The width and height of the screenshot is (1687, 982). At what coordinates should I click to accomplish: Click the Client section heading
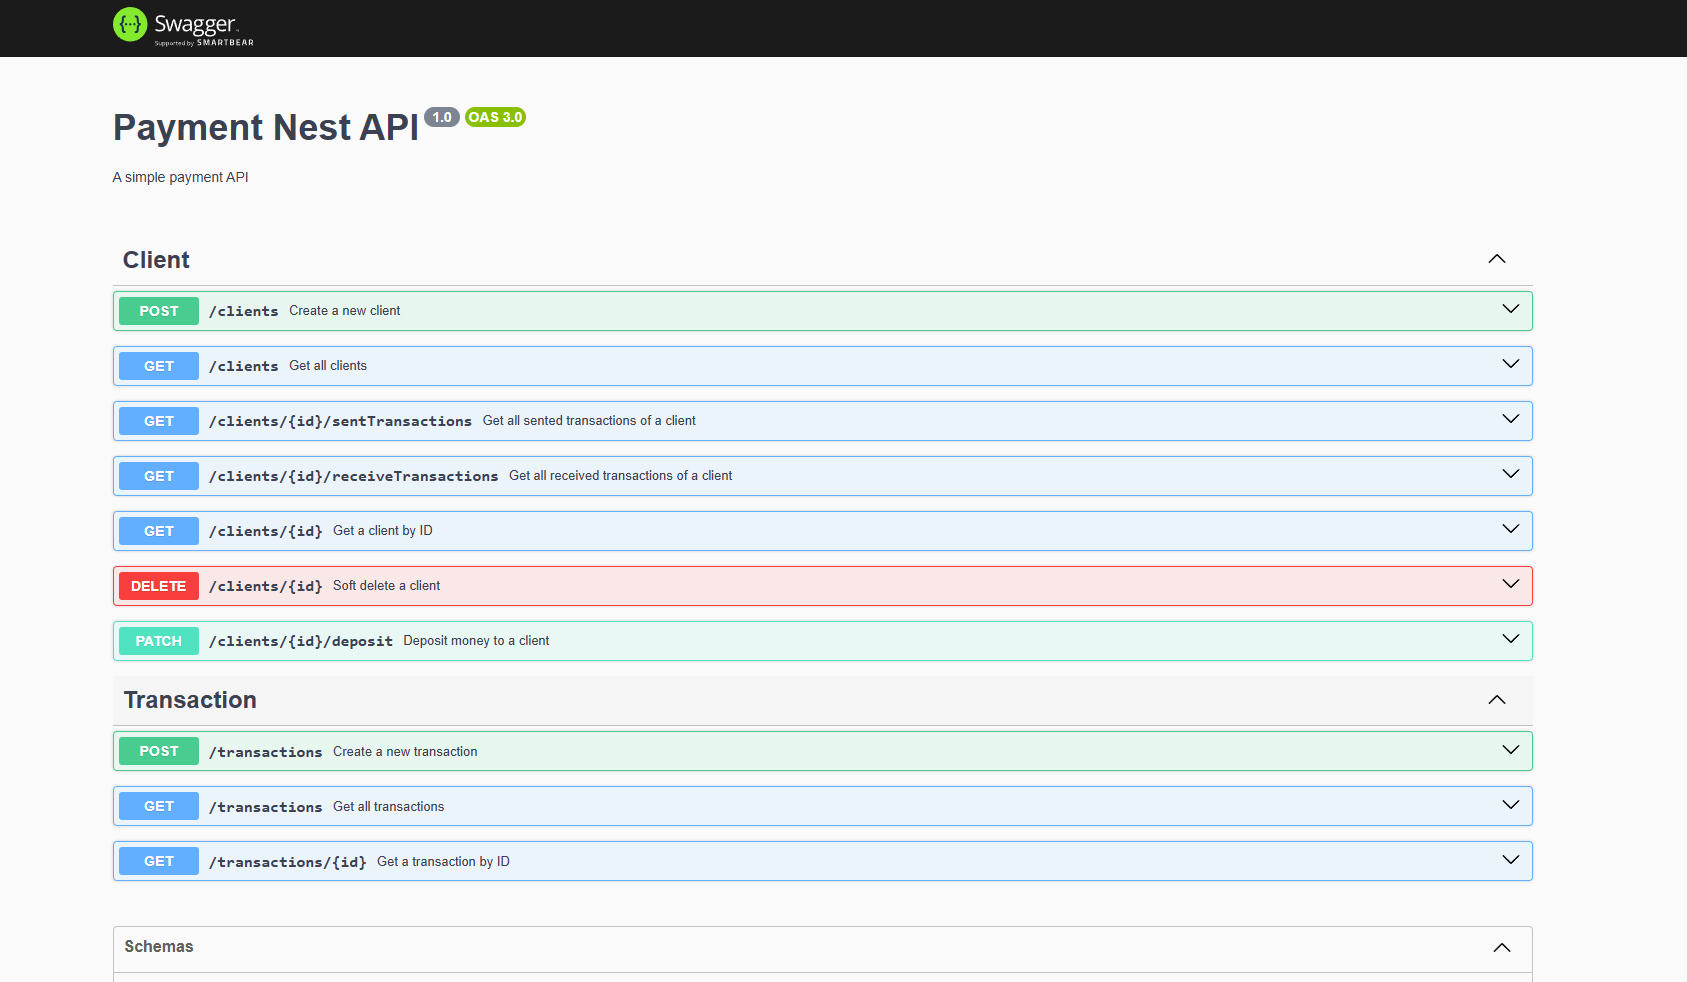(156, 259)
